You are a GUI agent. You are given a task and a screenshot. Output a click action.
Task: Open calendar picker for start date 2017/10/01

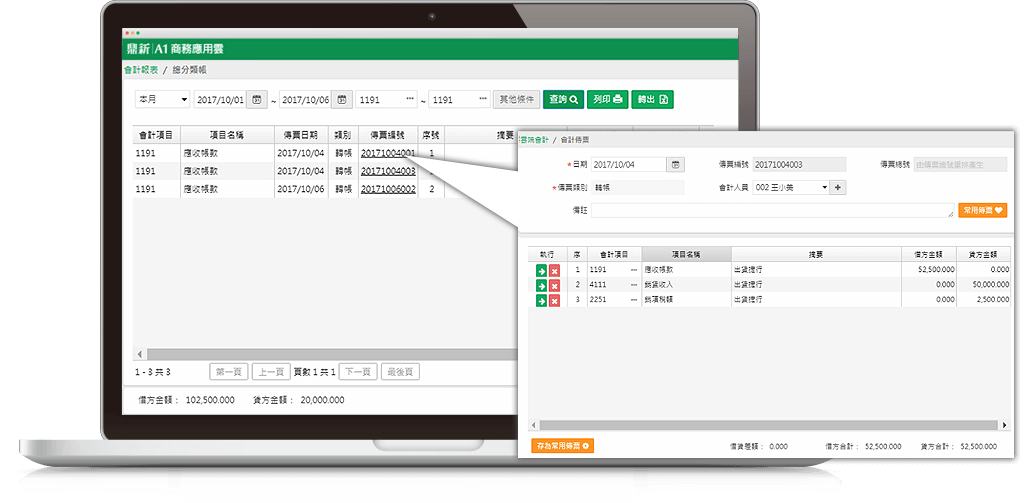click(256, 99)
